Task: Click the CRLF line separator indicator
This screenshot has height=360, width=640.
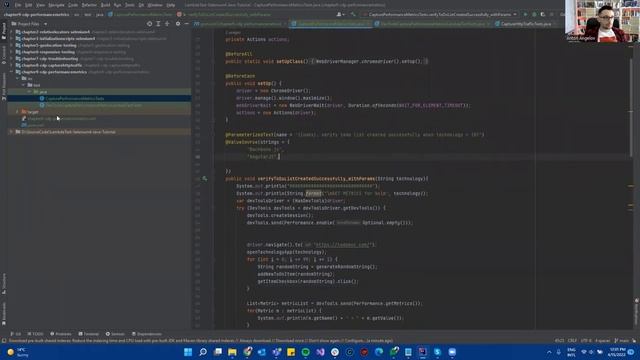Action: click(x=572, y=341)
